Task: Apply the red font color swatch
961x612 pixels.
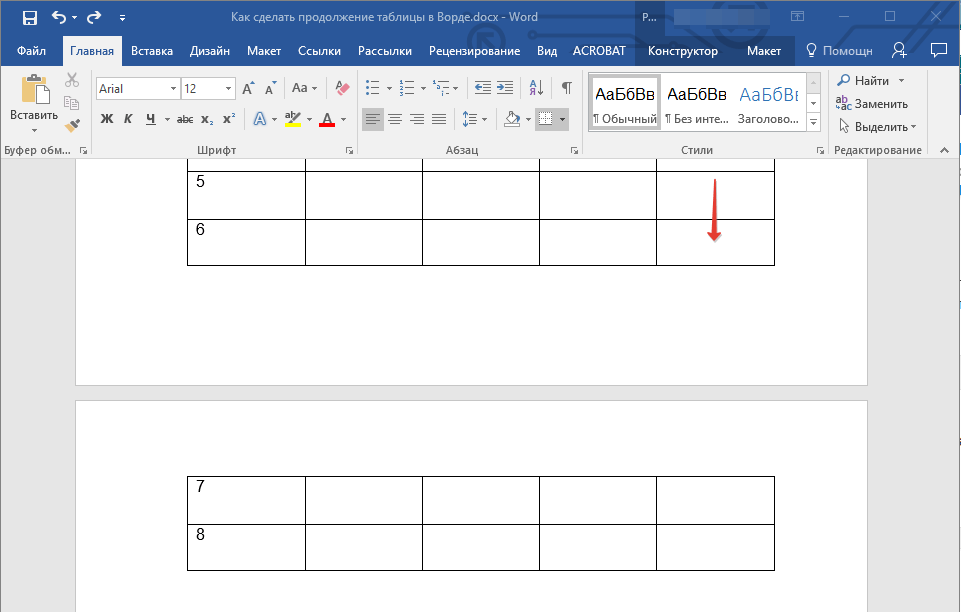Action: (x=326, y=119)
